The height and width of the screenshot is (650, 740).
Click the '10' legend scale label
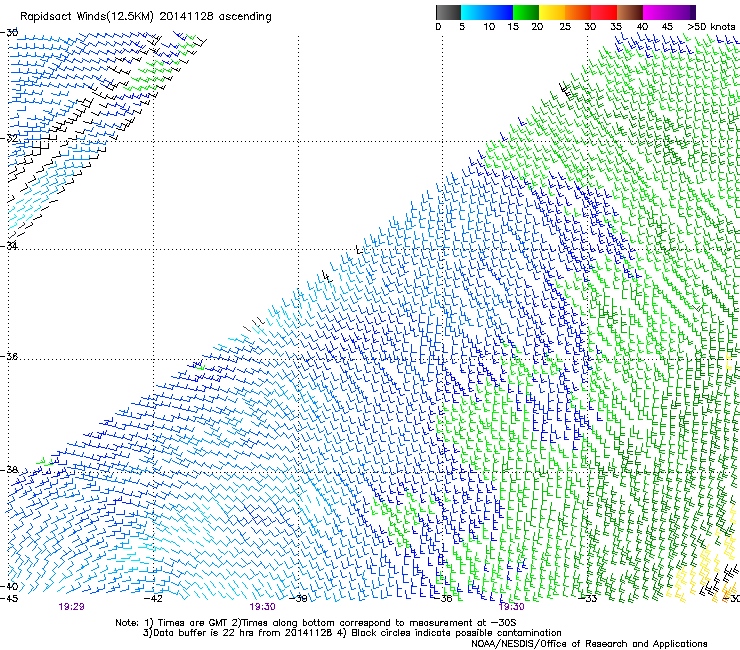point(489,27)
